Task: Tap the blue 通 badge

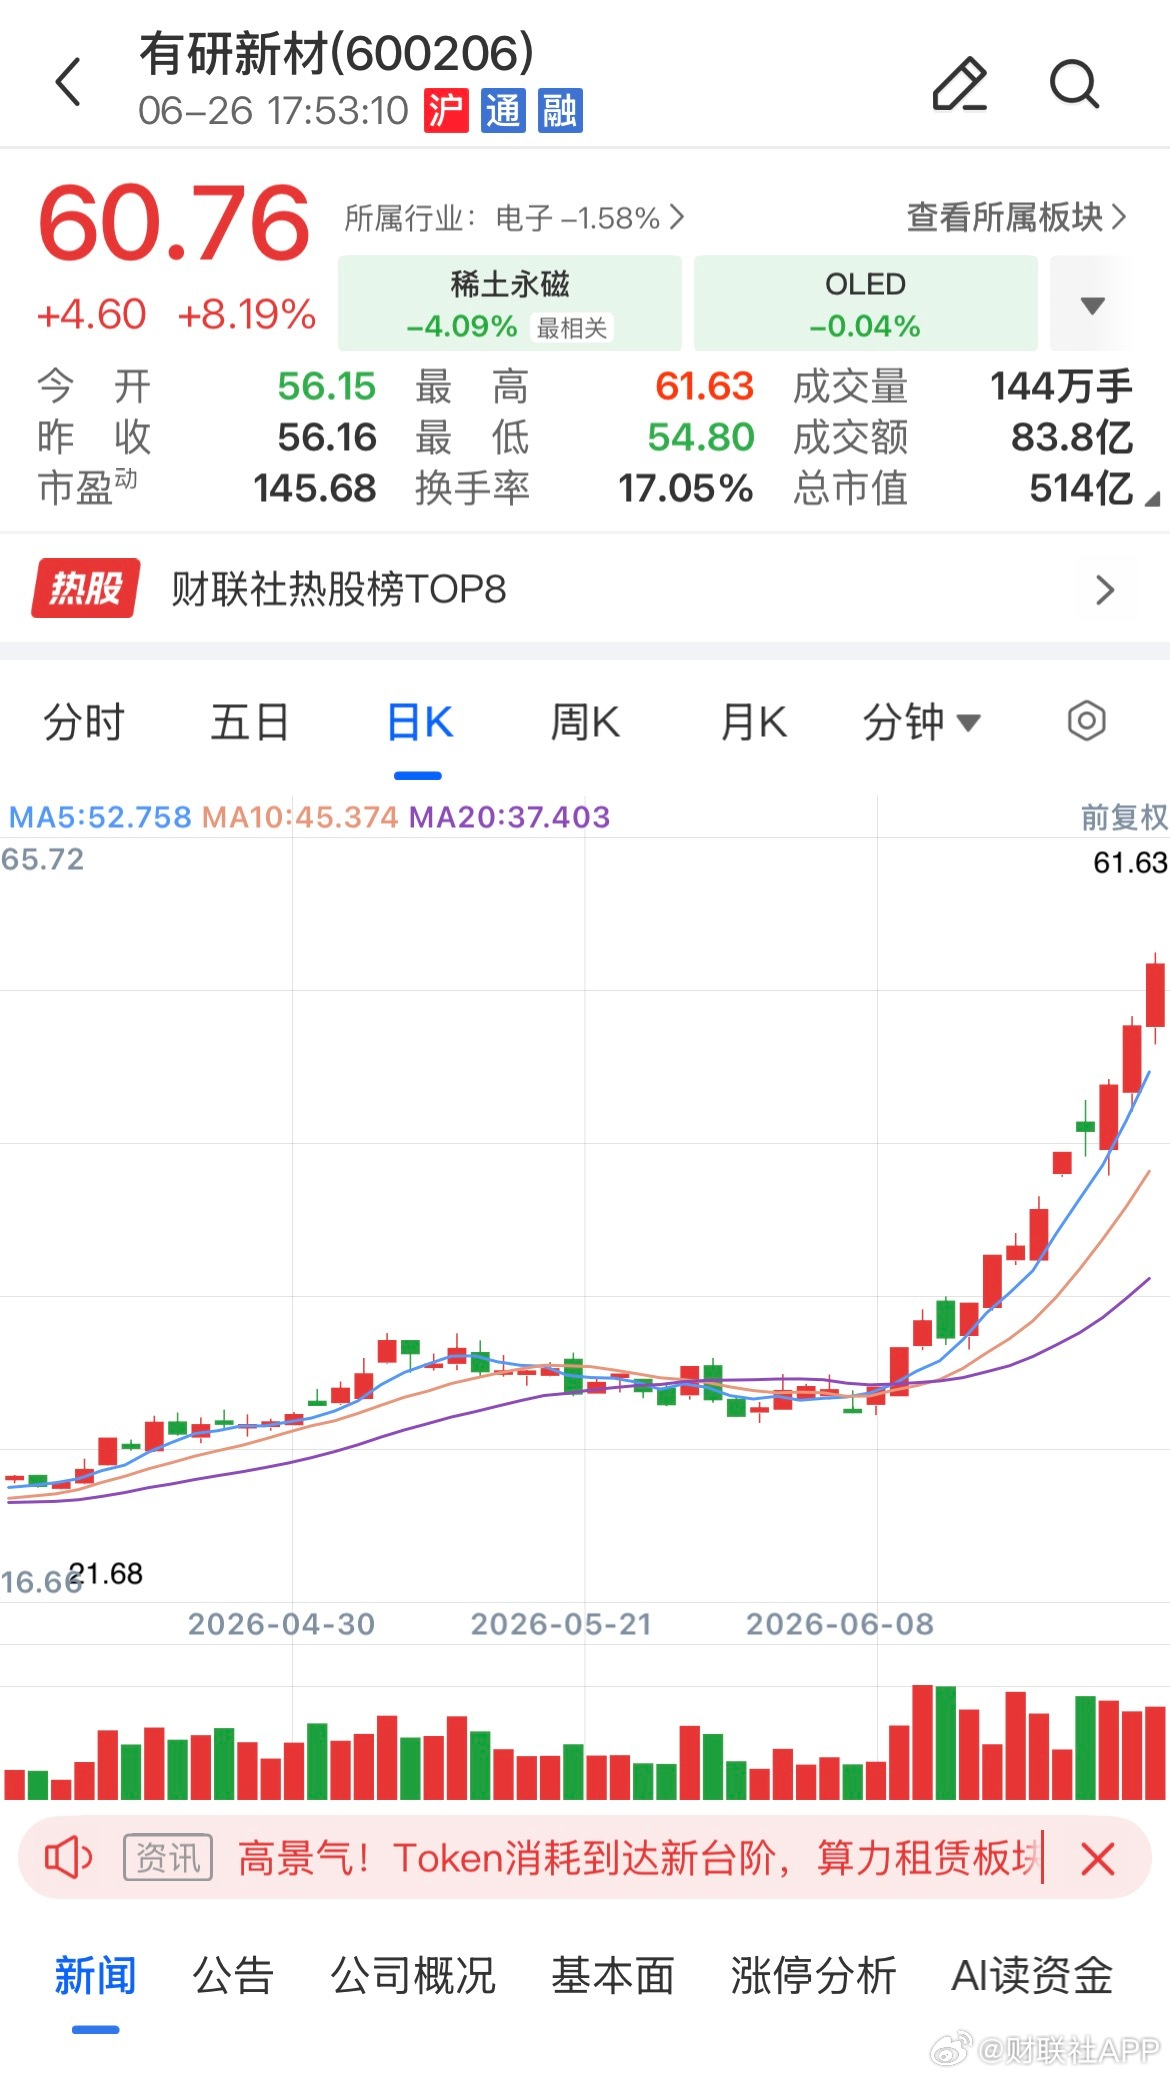Action: pyautogui.click(x=503, y=111)
